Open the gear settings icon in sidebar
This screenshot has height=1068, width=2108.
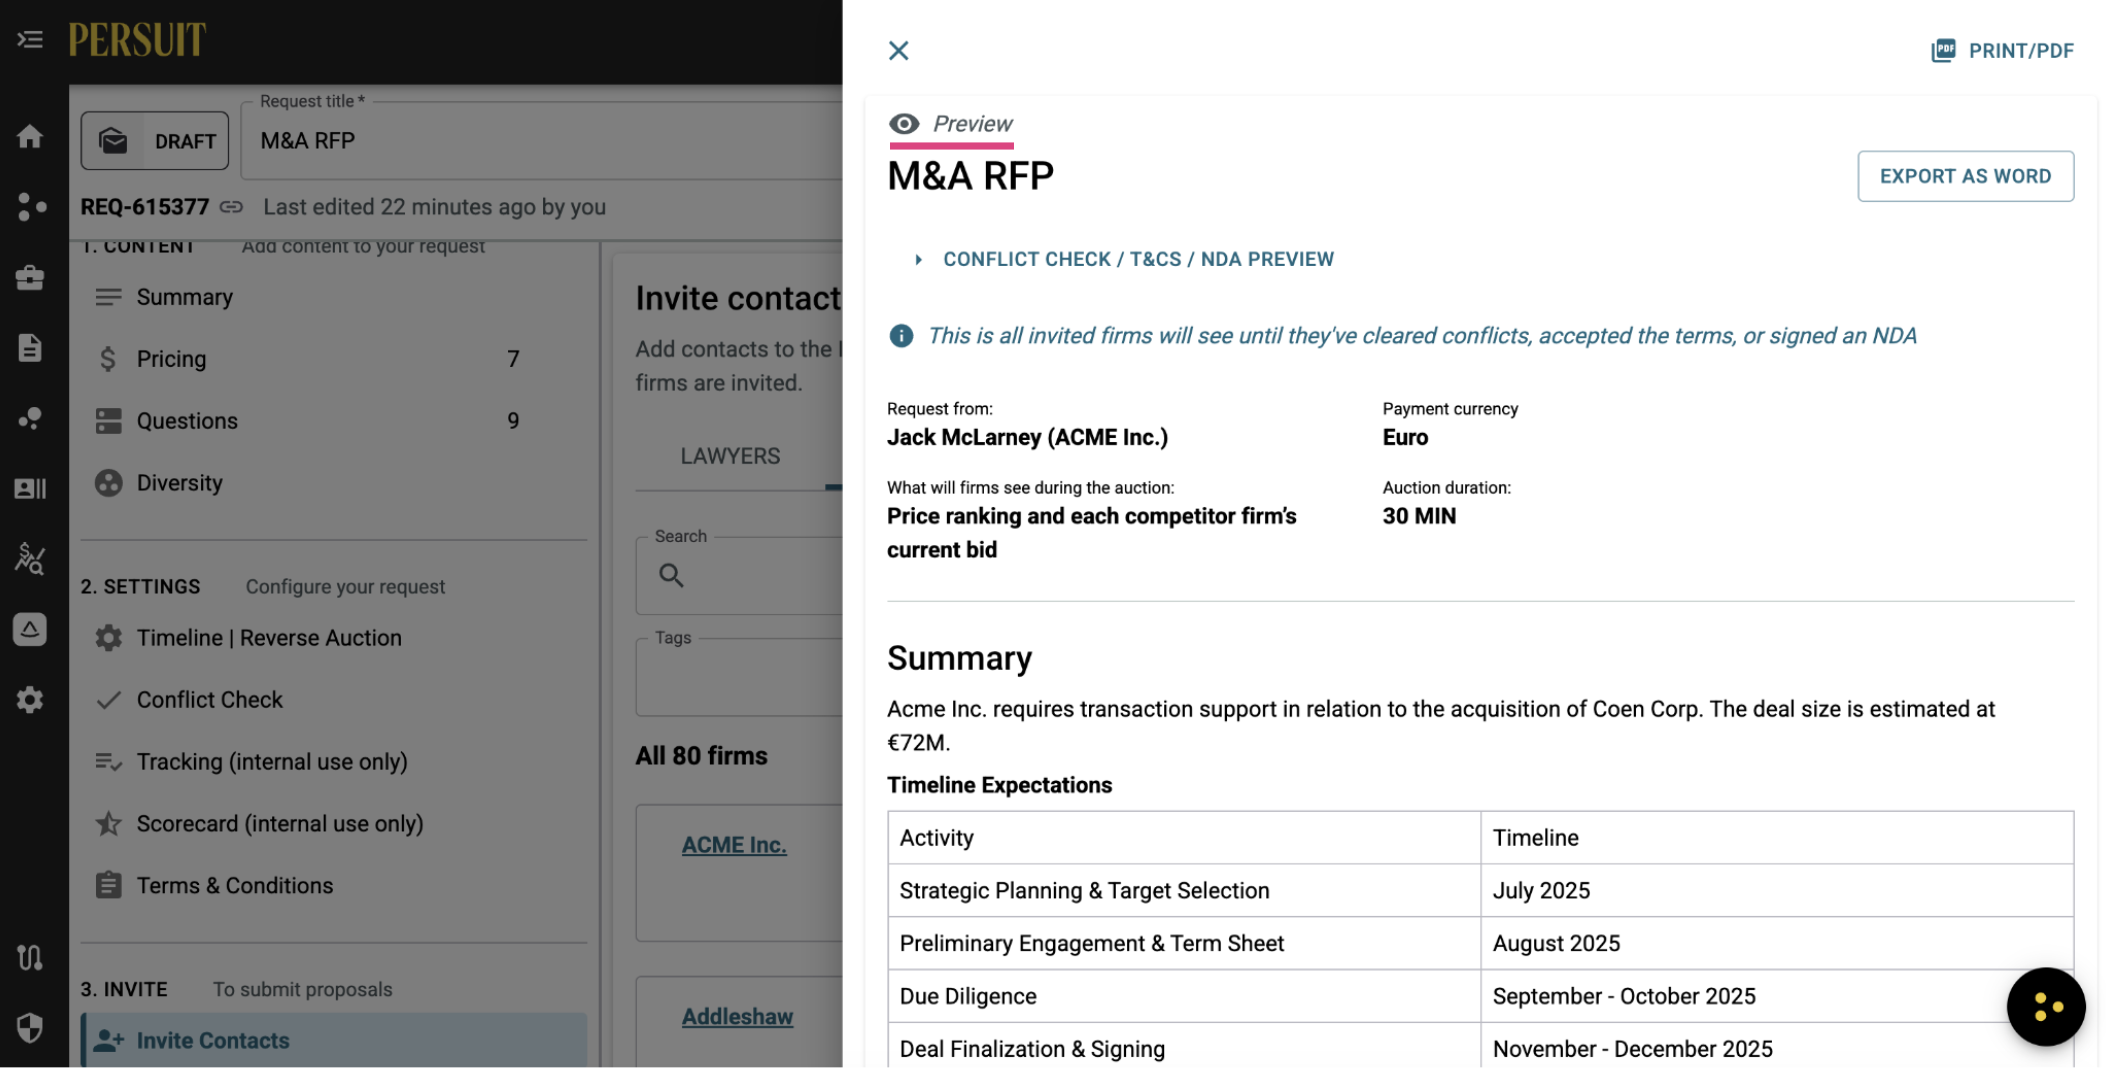pos(30,699)
